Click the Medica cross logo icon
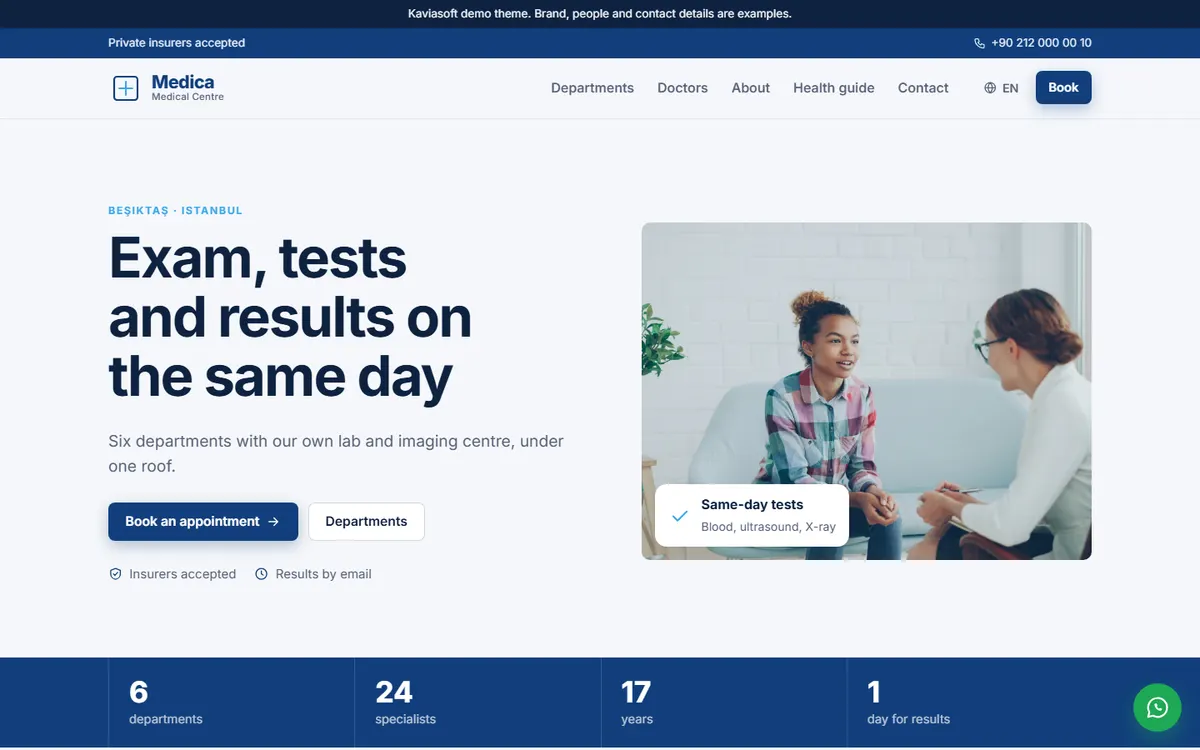The width and height of the screenshot is (1200, 750). (126, 88)
